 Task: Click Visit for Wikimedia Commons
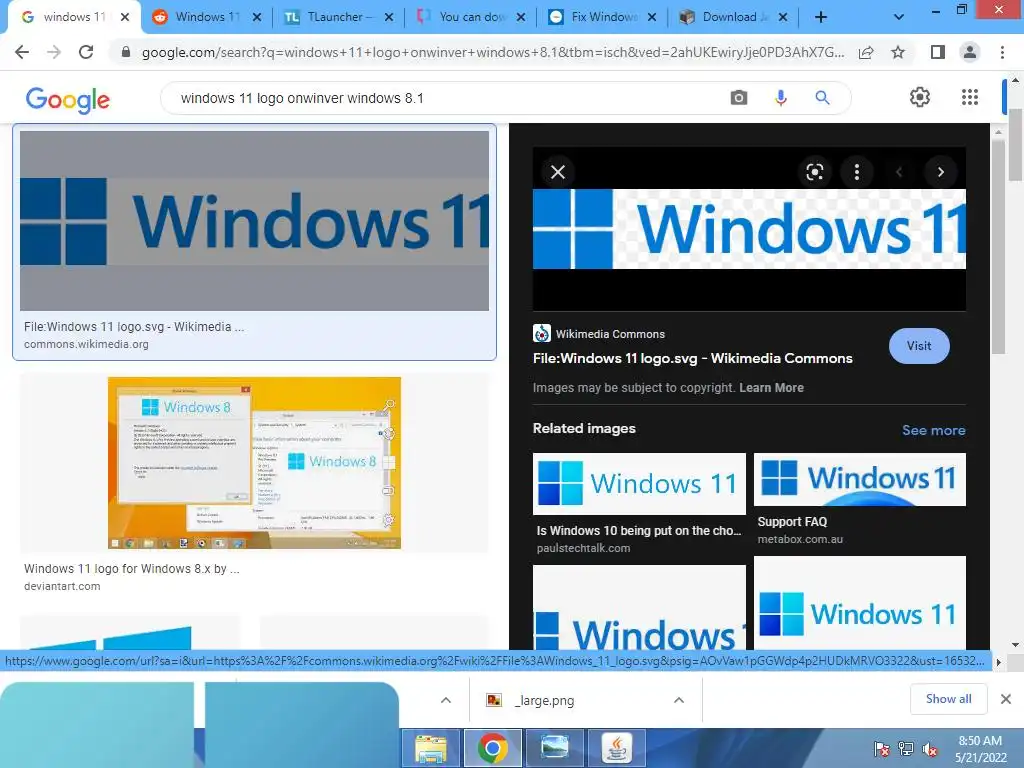pyautogui.click(x=919, y=346)
